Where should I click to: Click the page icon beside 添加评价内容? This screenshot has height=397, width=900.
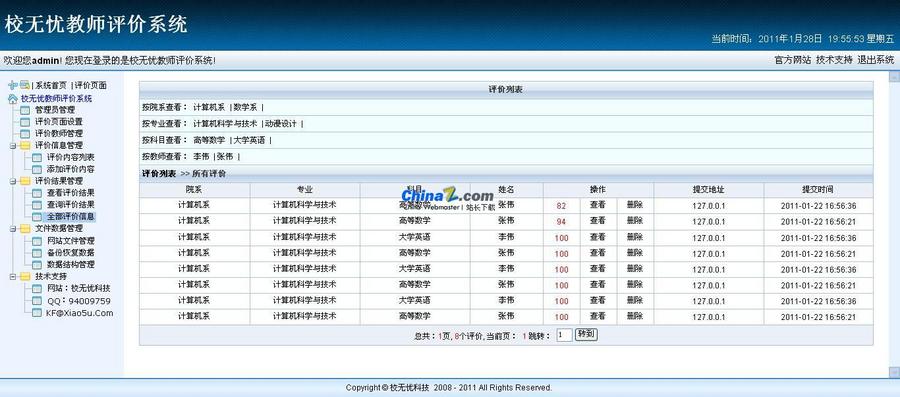37,169
